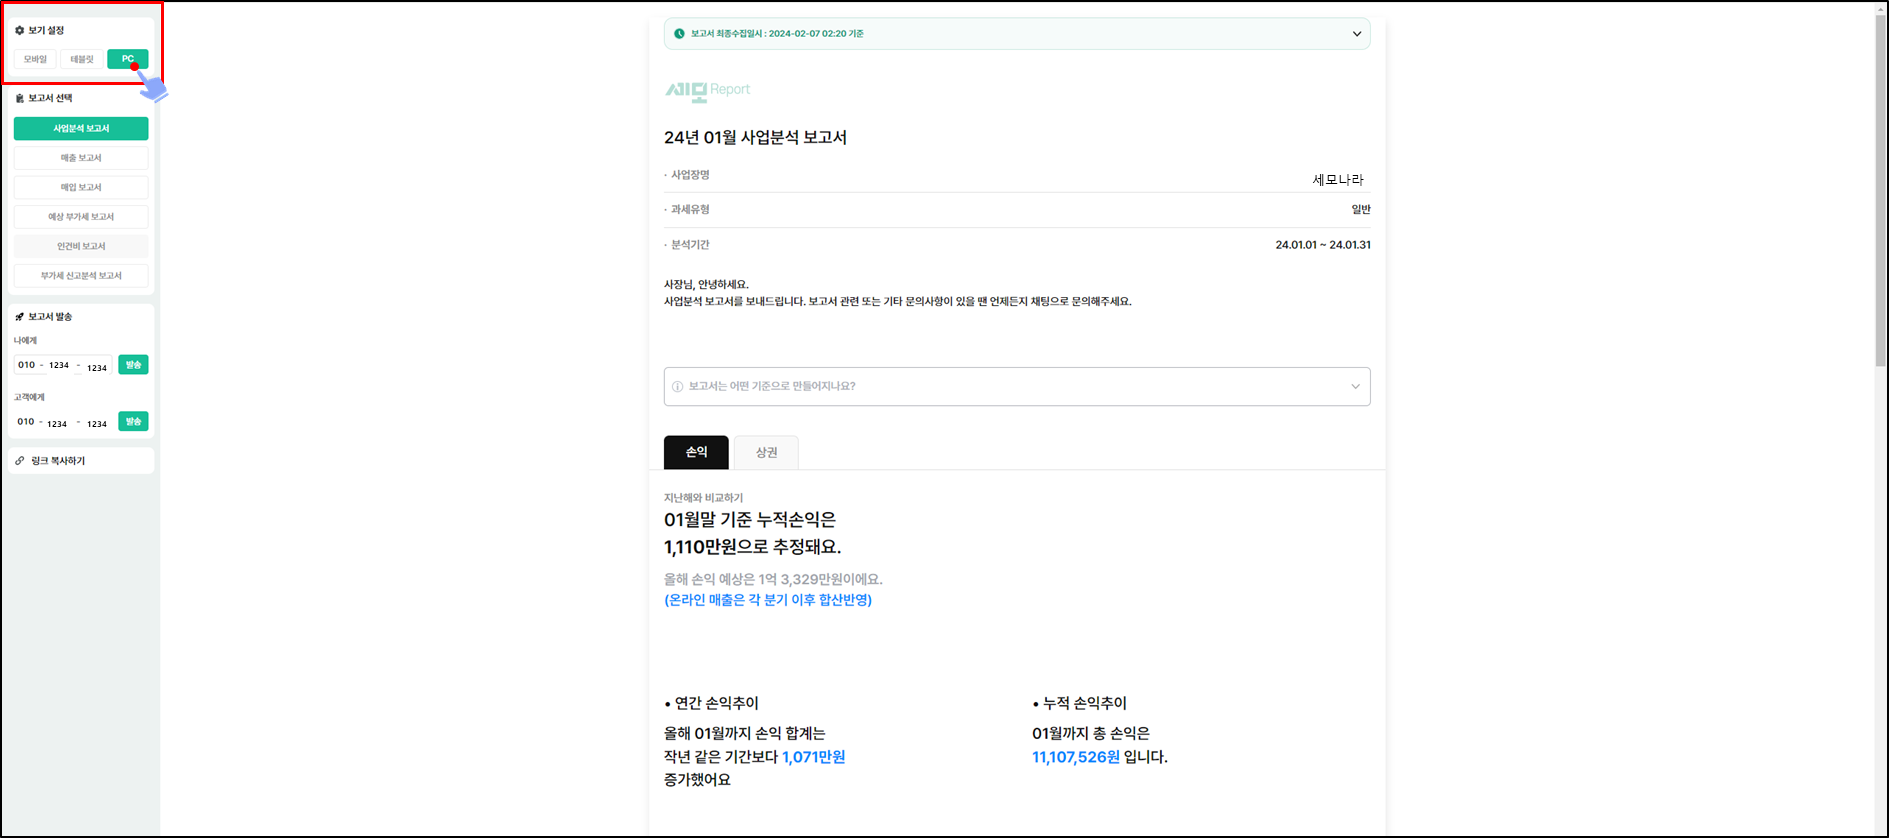This screenshot has height=838, width=1889.
Task: Open the 매출 보고서 report
Action: coord(81,158)
